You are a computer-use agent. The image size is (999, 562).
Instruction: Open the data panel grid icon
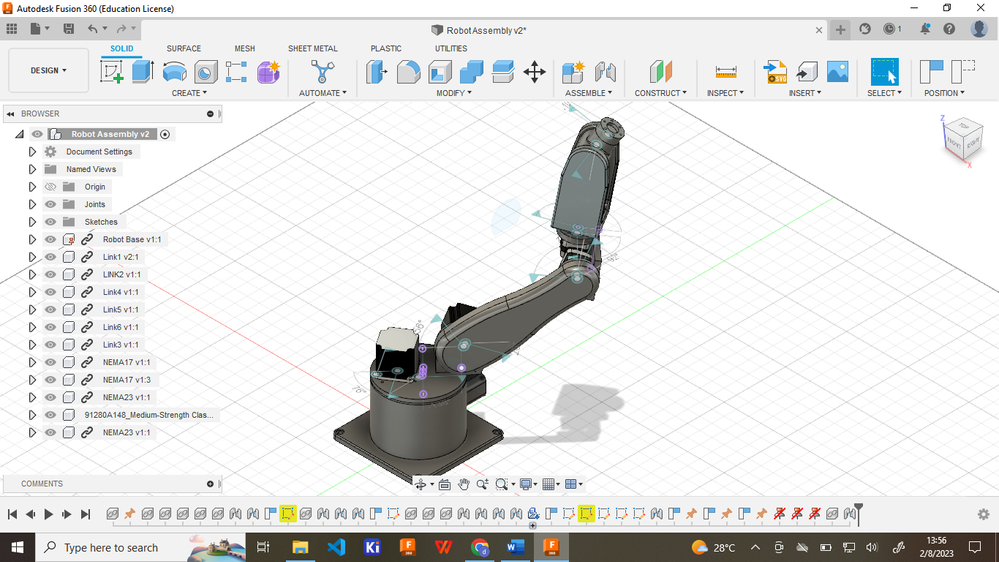pyautogui.click(x=12, y=29)
